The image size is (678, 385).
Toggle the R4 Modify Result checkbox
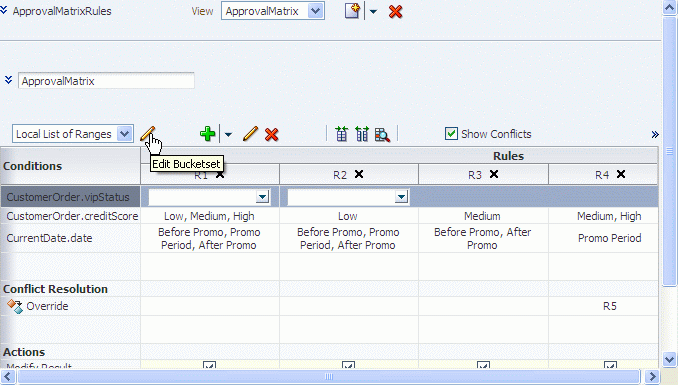point(610,366)
